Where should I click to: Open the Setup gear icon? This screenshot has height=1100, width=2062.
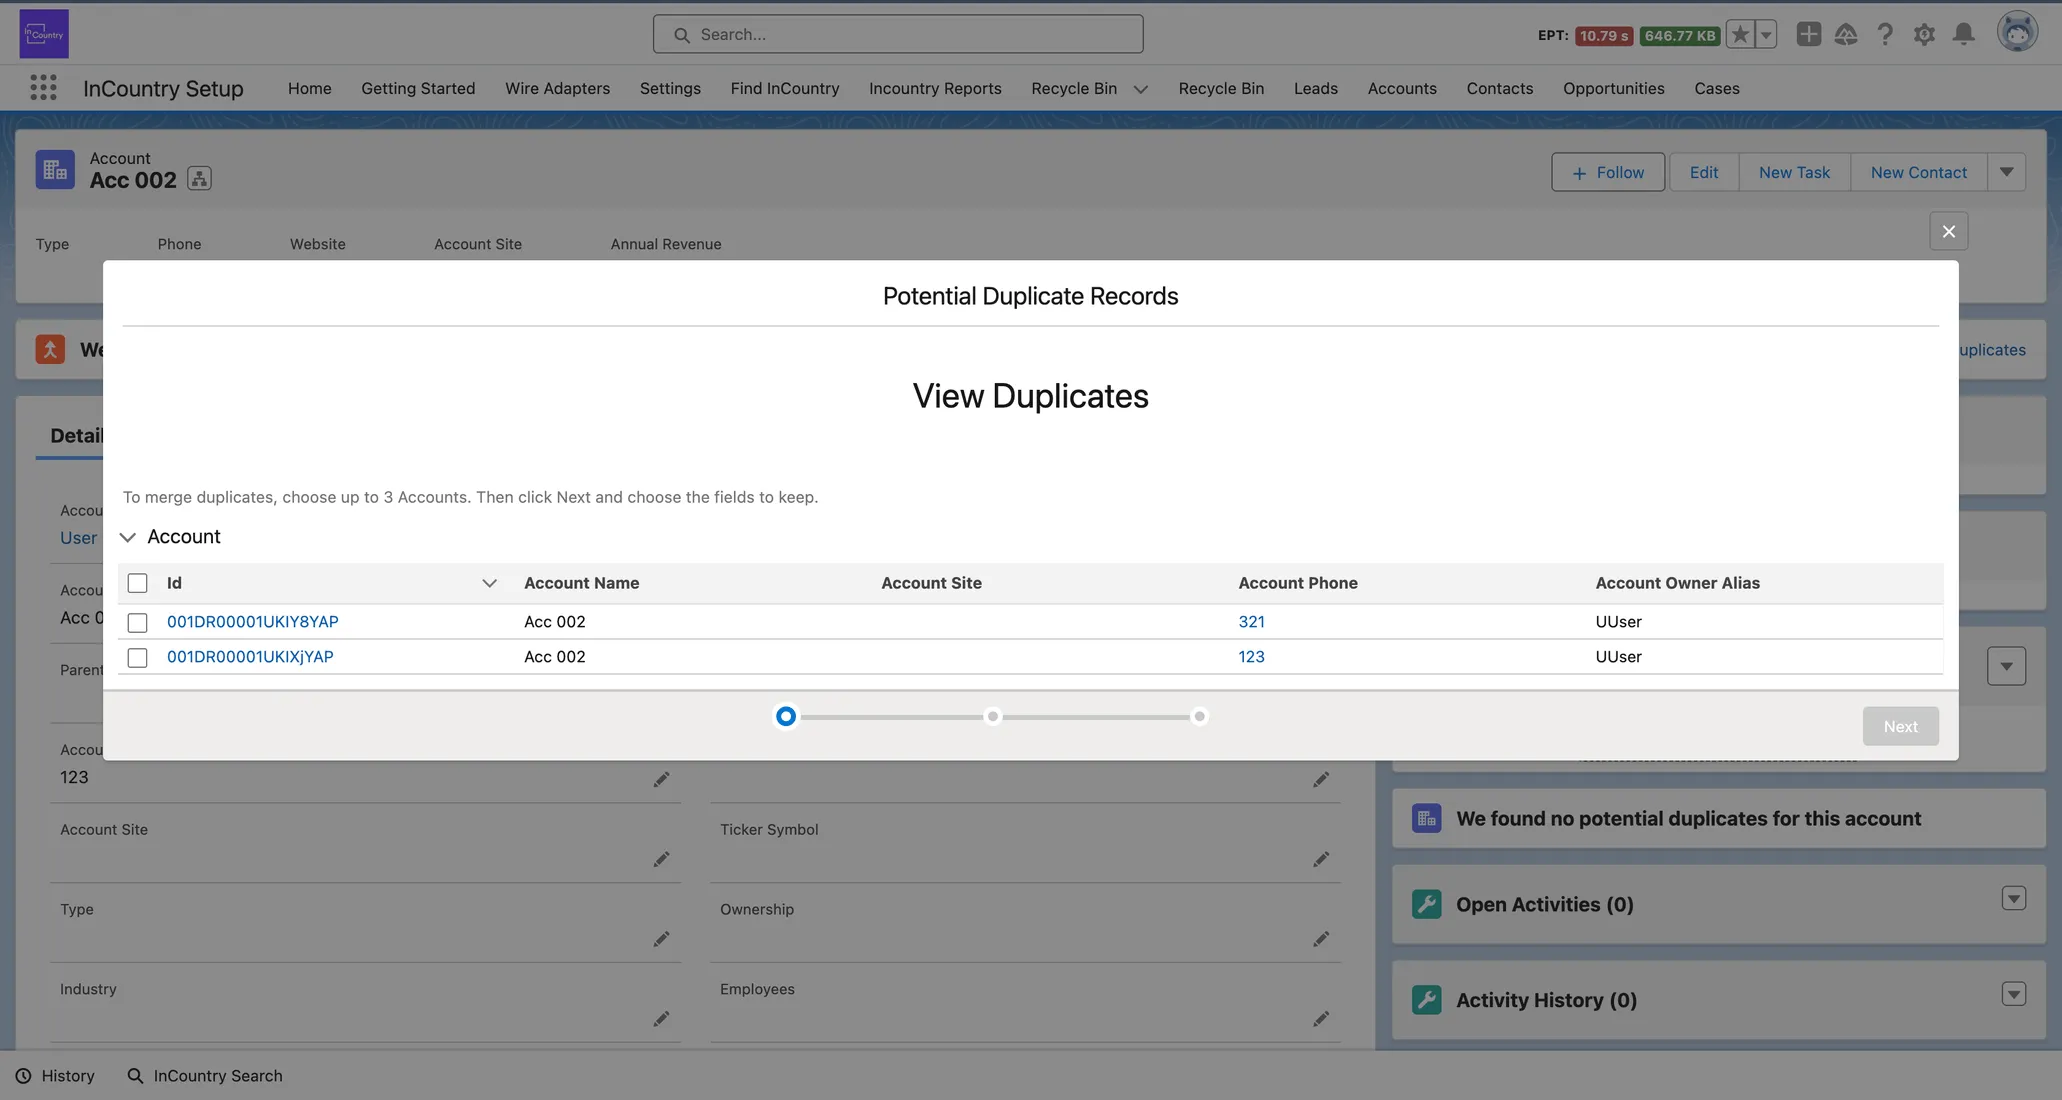(x=1924, y=34)
